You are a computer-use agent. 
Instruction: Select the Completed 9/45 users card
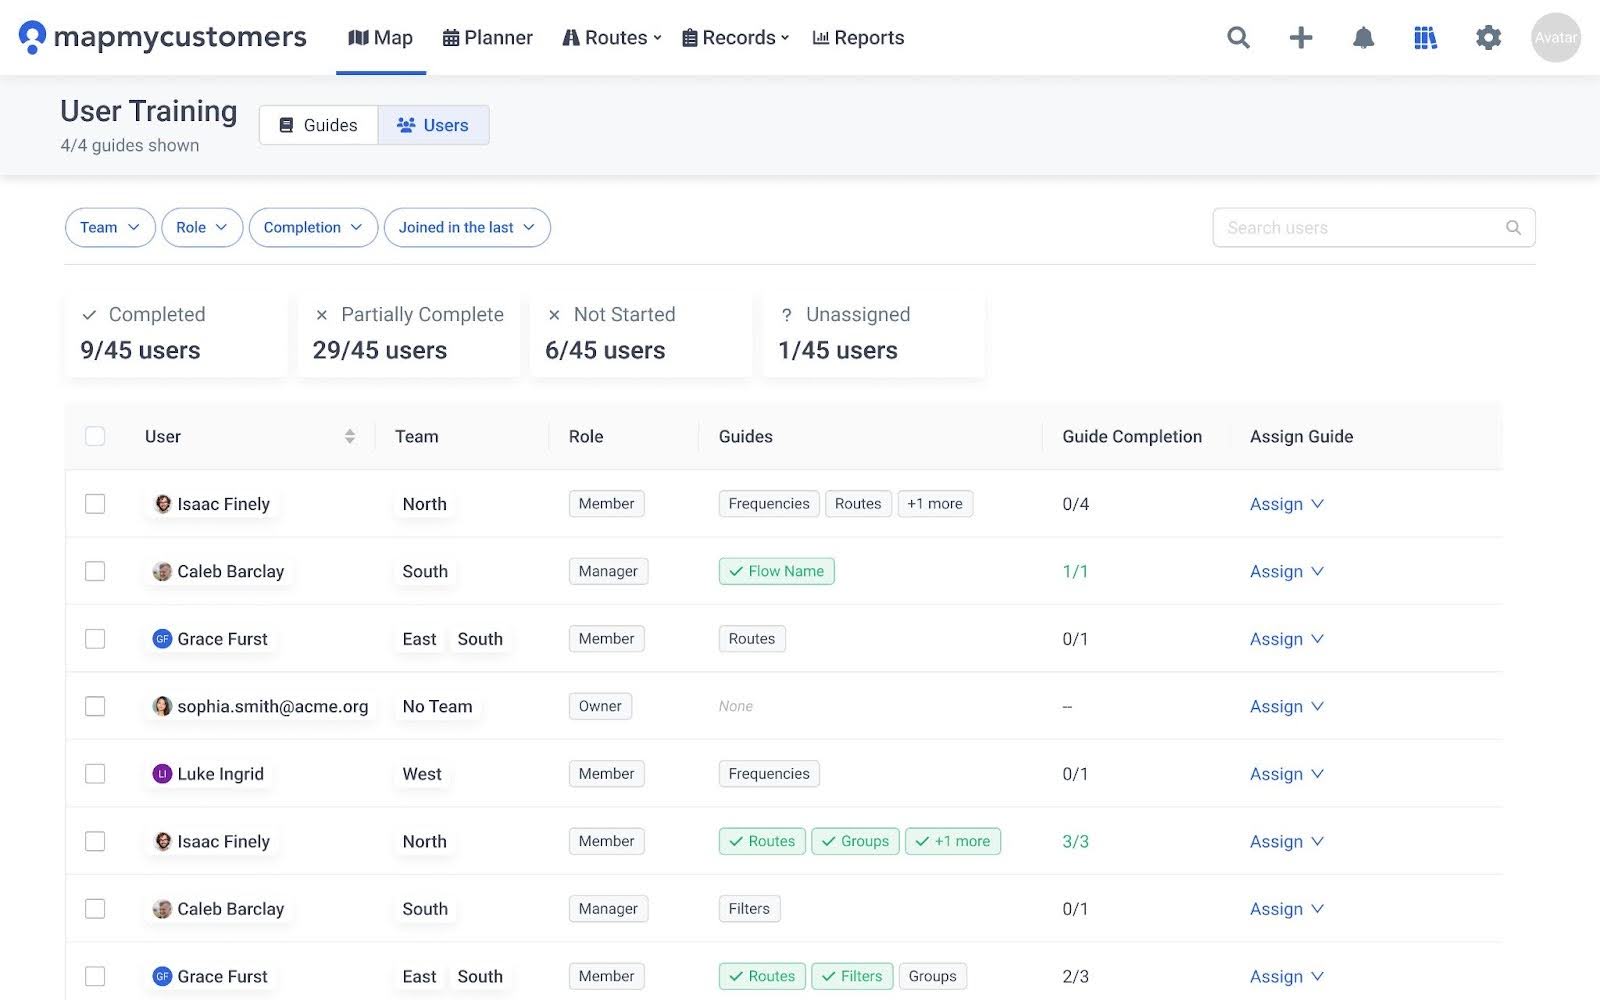tap(175, 334)
